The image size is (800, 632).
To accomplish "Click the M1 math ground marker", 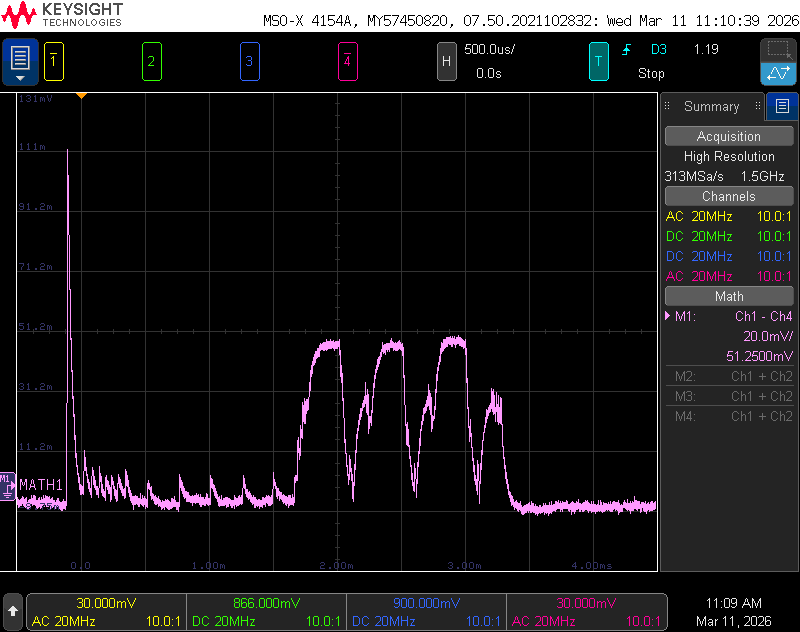I will pos(8,486).
